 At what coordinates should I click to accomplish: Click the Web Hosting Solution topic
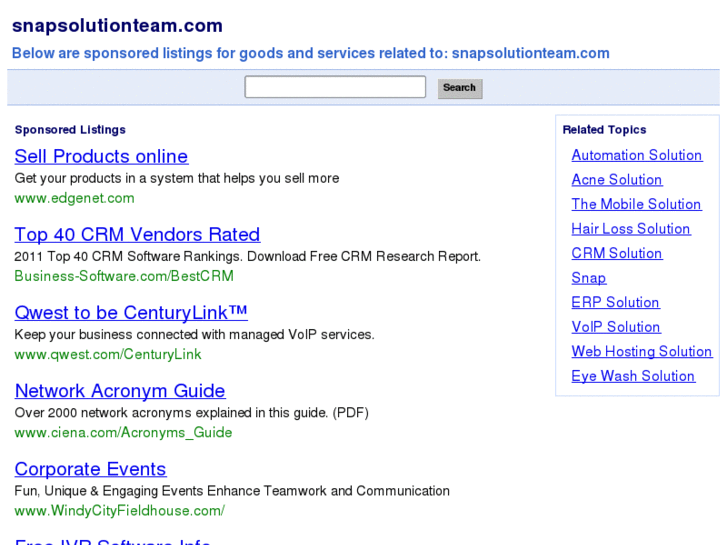pos(642,351)
